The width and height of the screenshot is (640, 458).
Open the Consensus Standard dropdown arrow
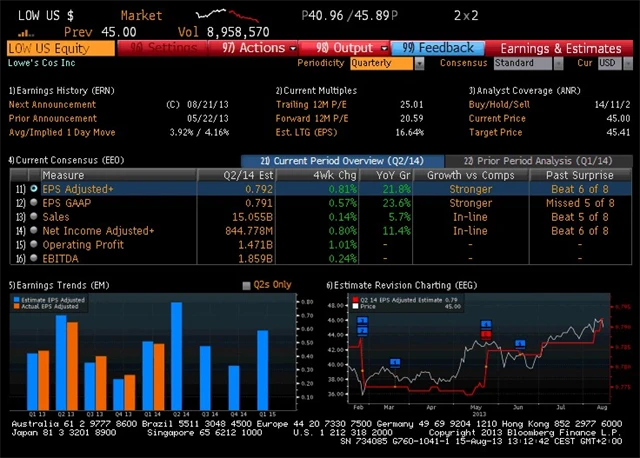558,63
